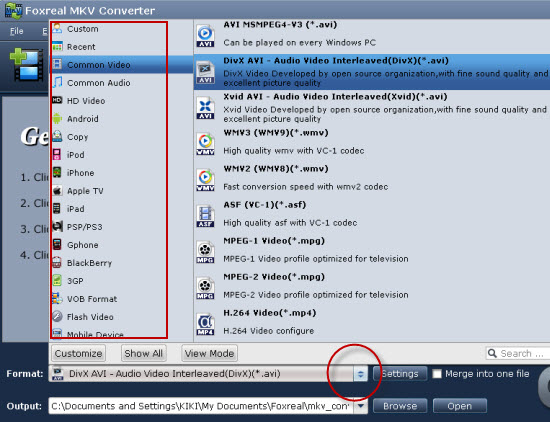Click the Customize button
Screen dimensions: 550x422
(79, 353)
